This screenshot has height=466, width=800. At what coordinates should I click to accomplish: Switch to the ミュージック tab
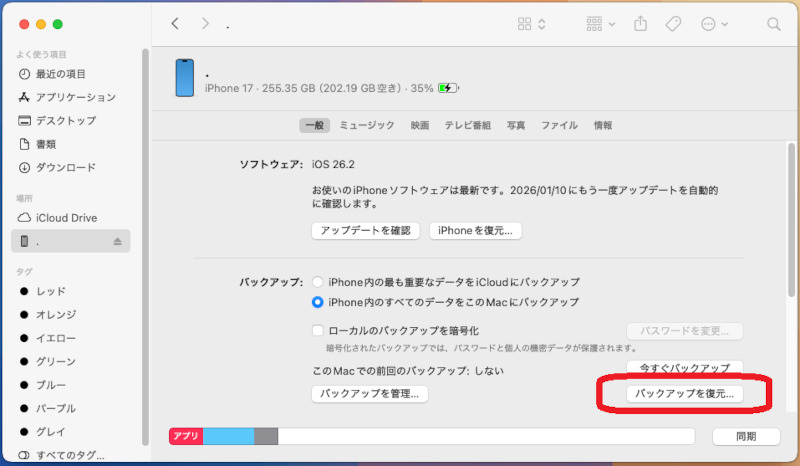tap(367, 125)
